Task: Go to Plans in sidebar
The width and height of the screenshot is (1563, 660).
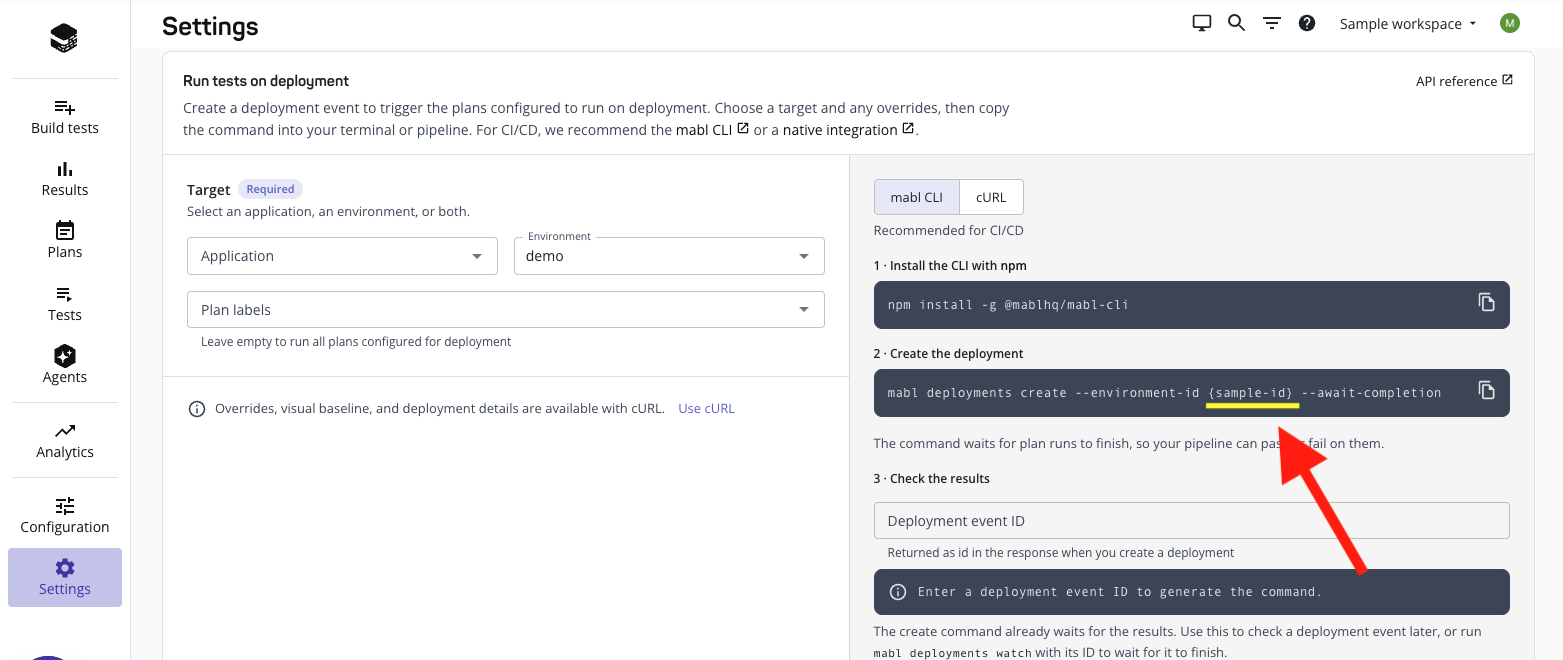Action: (65, 241)
